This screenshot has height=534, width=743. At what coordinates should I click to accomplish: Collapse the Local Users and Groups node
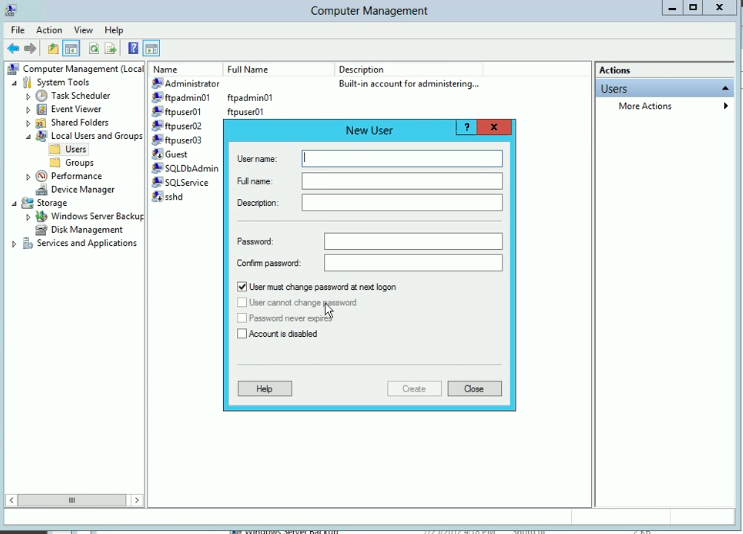pos(28,136)
